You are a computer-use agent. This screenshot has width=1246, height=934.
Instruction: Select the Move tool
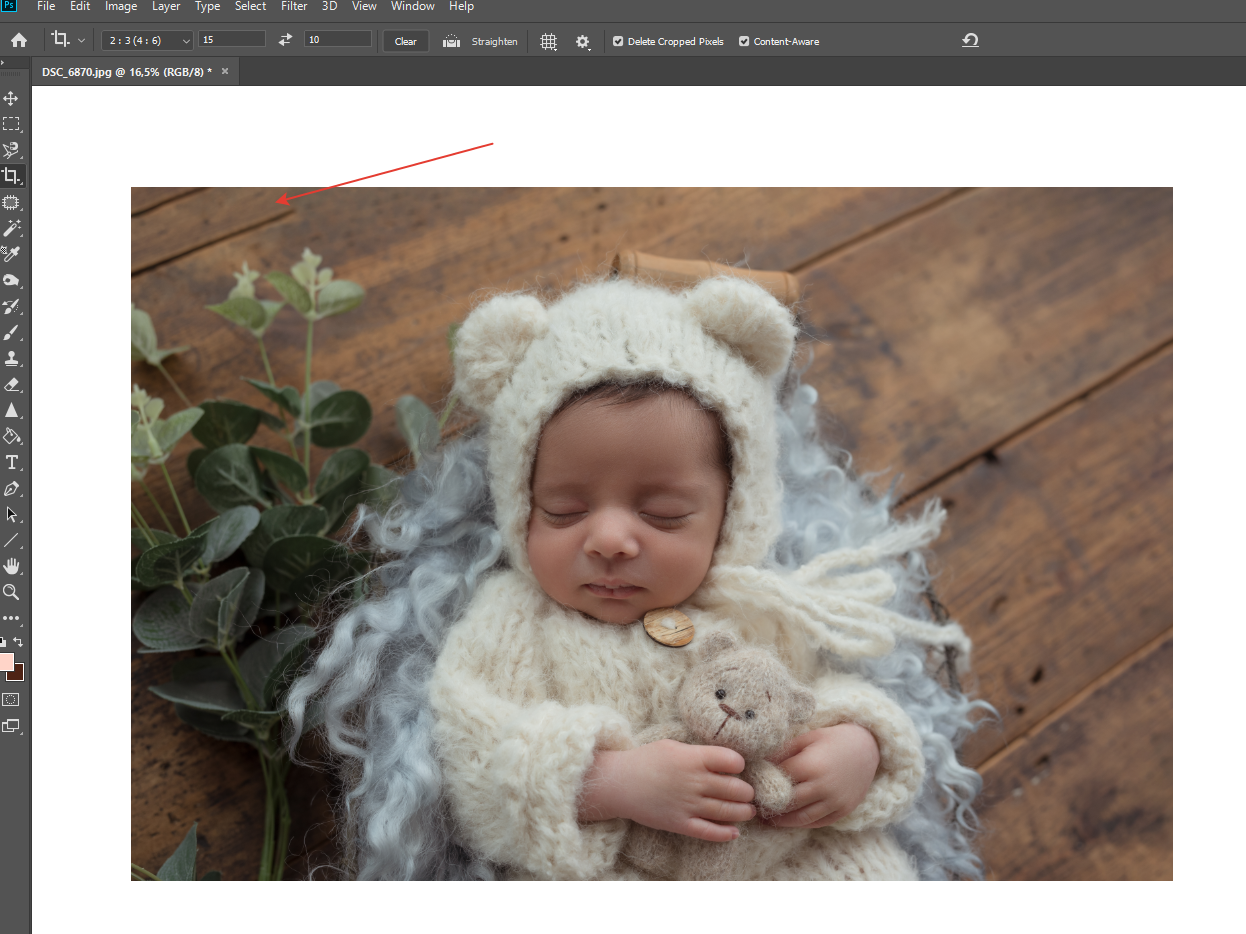click(x=12, y=98)
